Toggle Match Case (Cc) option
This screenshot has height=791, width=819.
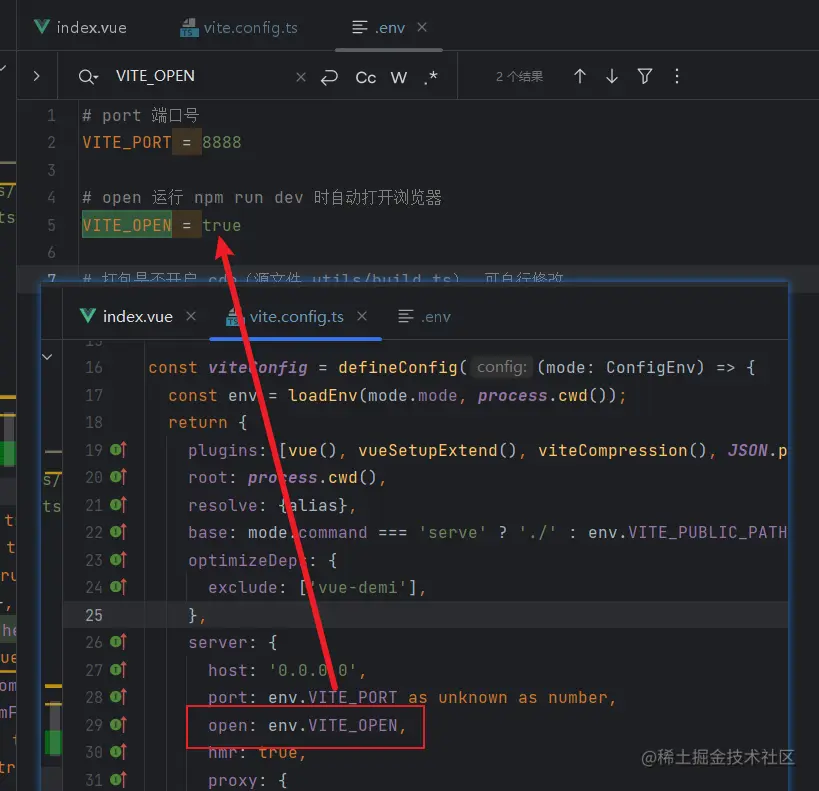(x=366, y=77)
